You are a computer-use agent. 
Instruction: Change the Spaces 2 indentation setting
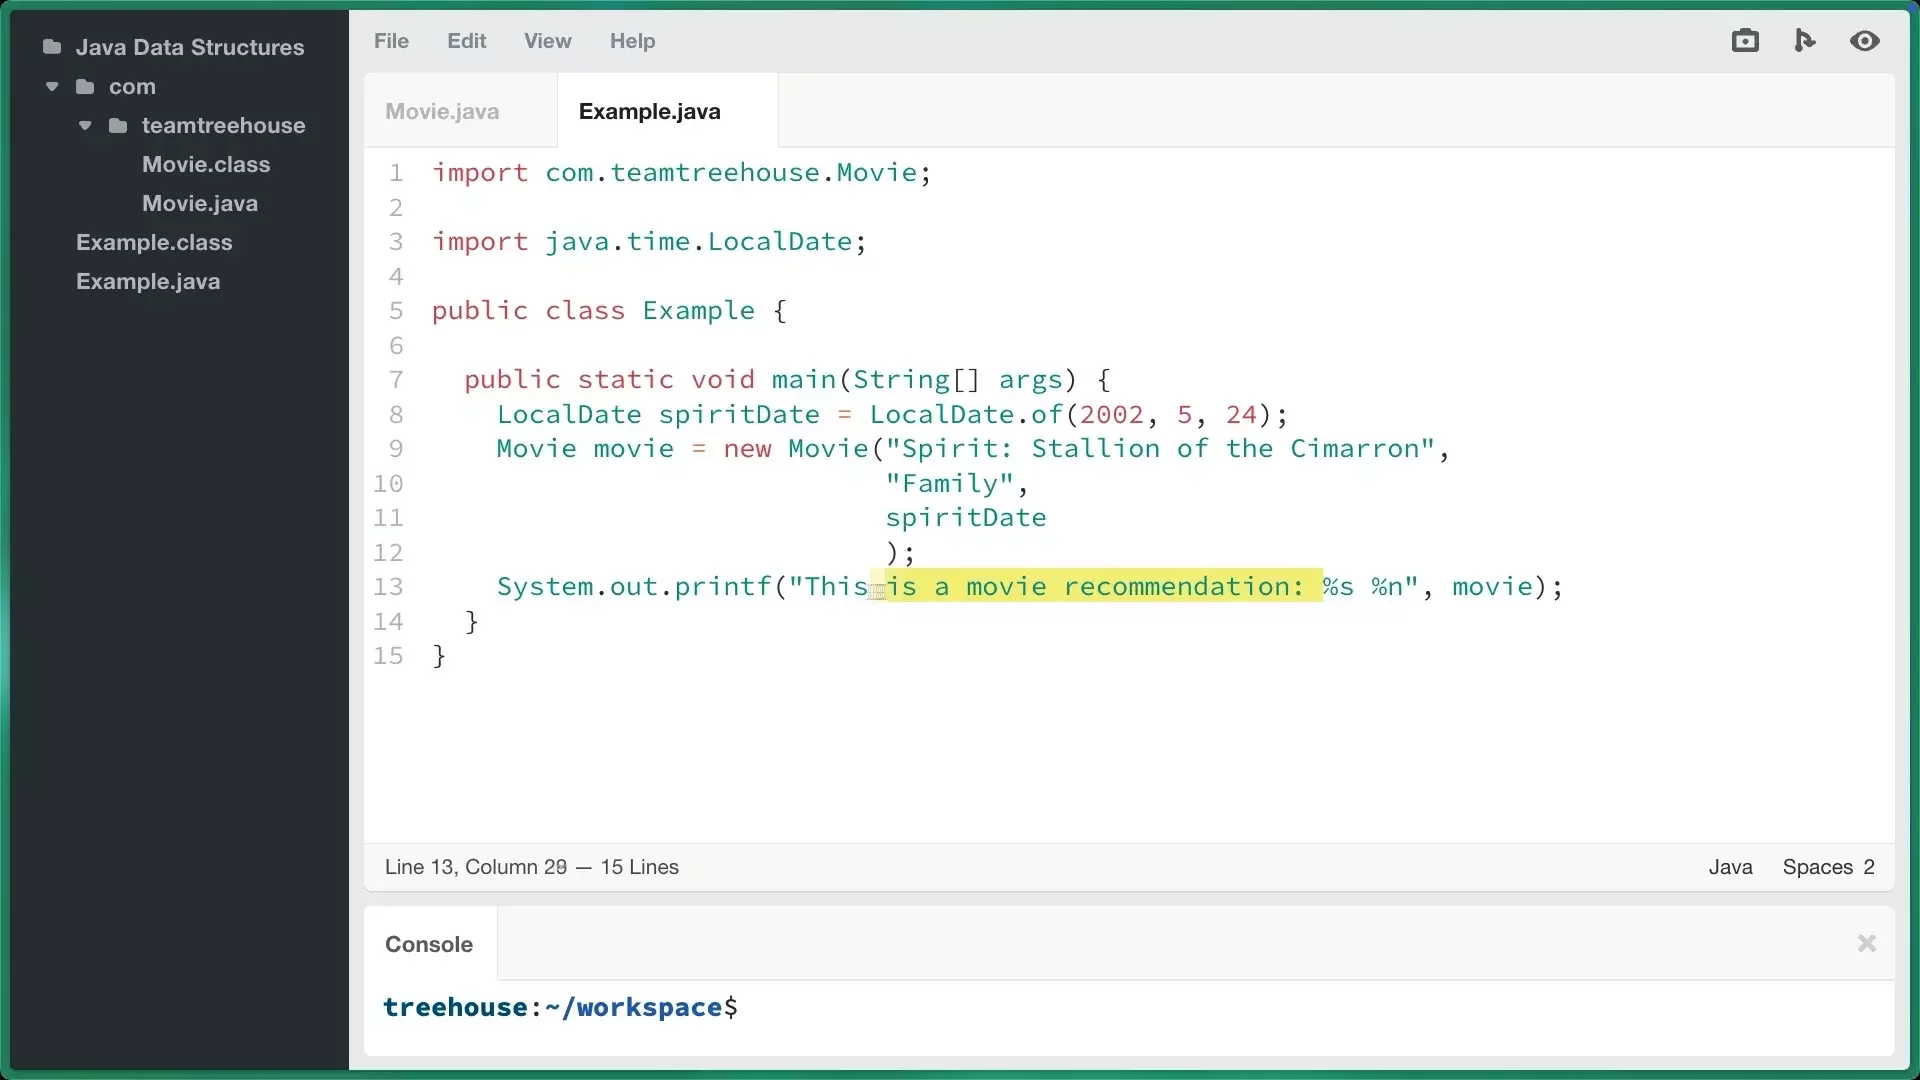click(x=1828, y=867)
